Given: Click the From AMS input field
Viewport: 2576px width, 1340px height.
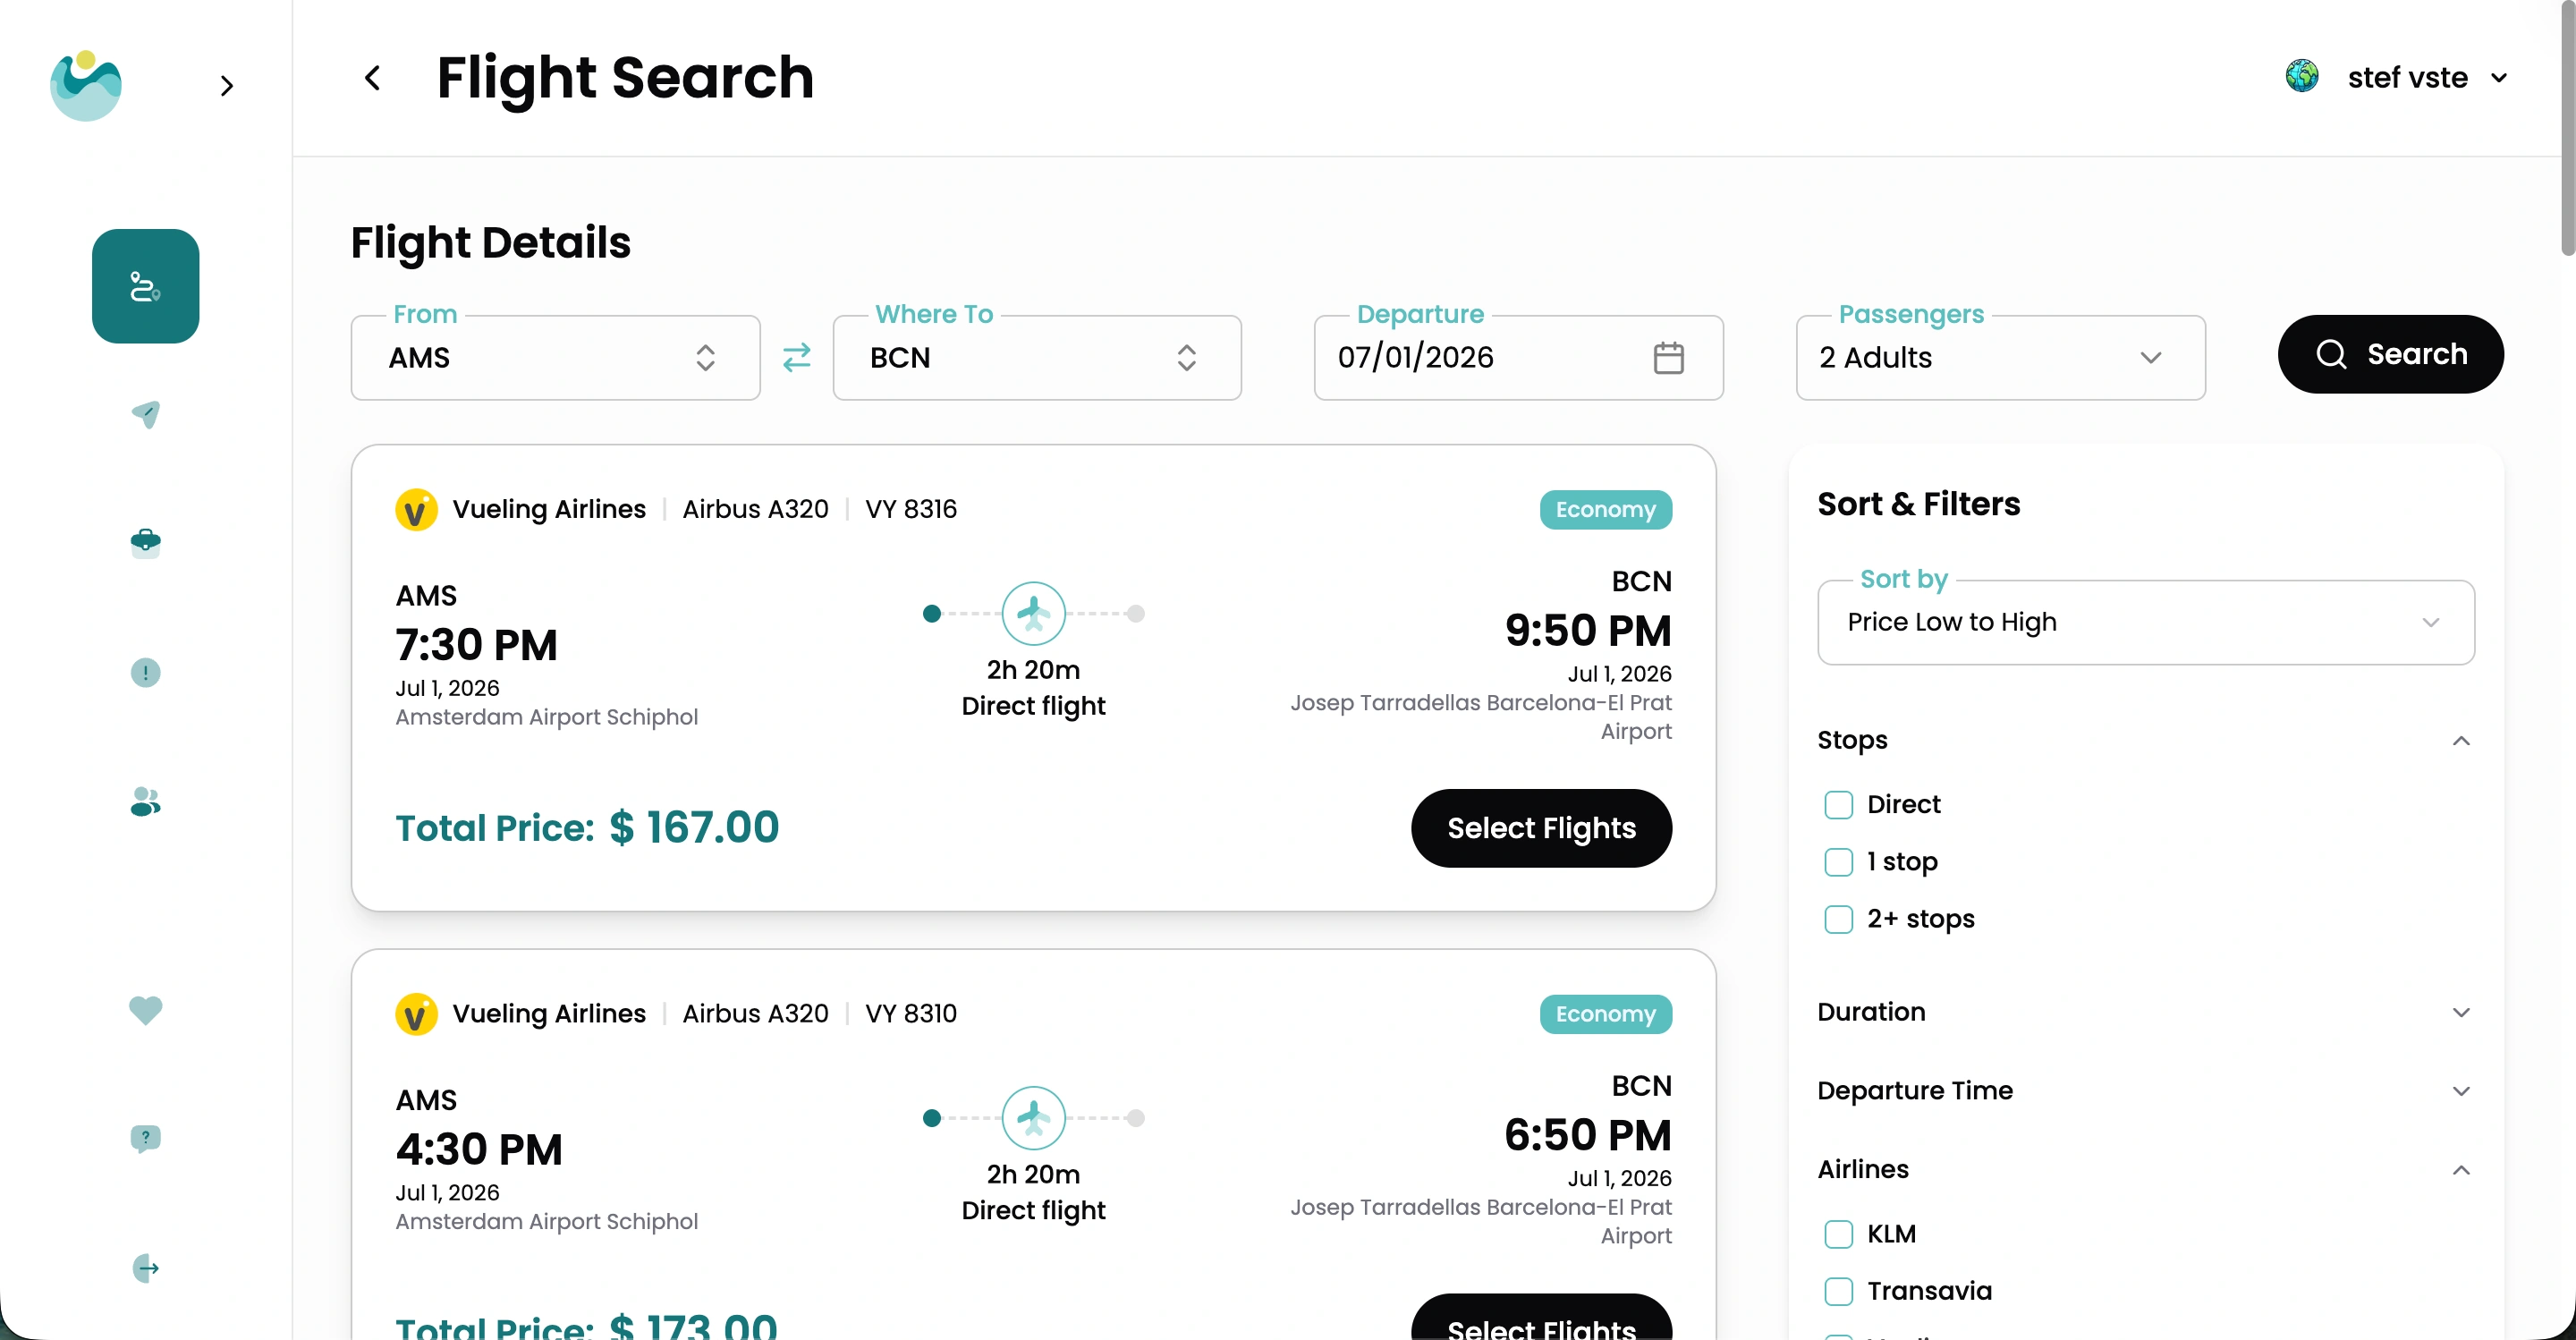Looking at the screenshot, I should (540, 358).
